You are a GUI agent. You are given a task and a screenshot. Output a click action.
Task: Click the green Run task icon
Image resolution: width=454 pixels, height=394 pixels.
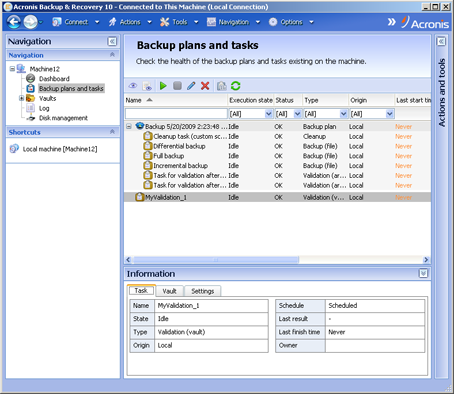[163, 86]
